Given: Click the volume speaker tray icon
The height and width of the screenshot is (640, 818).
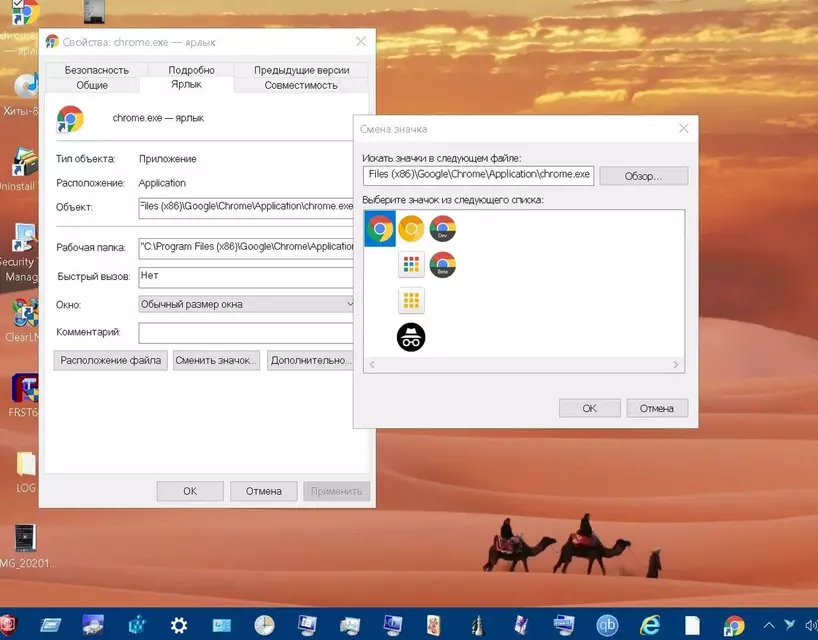Looking at the screenshot, I should click(x=811, y=625).
